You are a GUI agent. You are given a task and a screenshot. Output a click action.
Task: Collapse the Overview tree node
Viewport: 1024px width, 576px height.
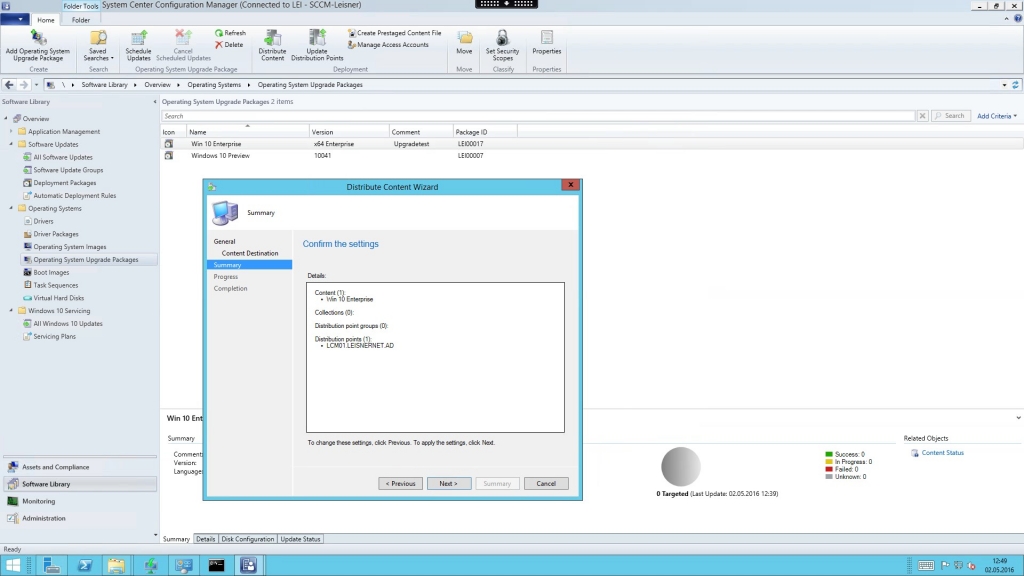[7, 118]
